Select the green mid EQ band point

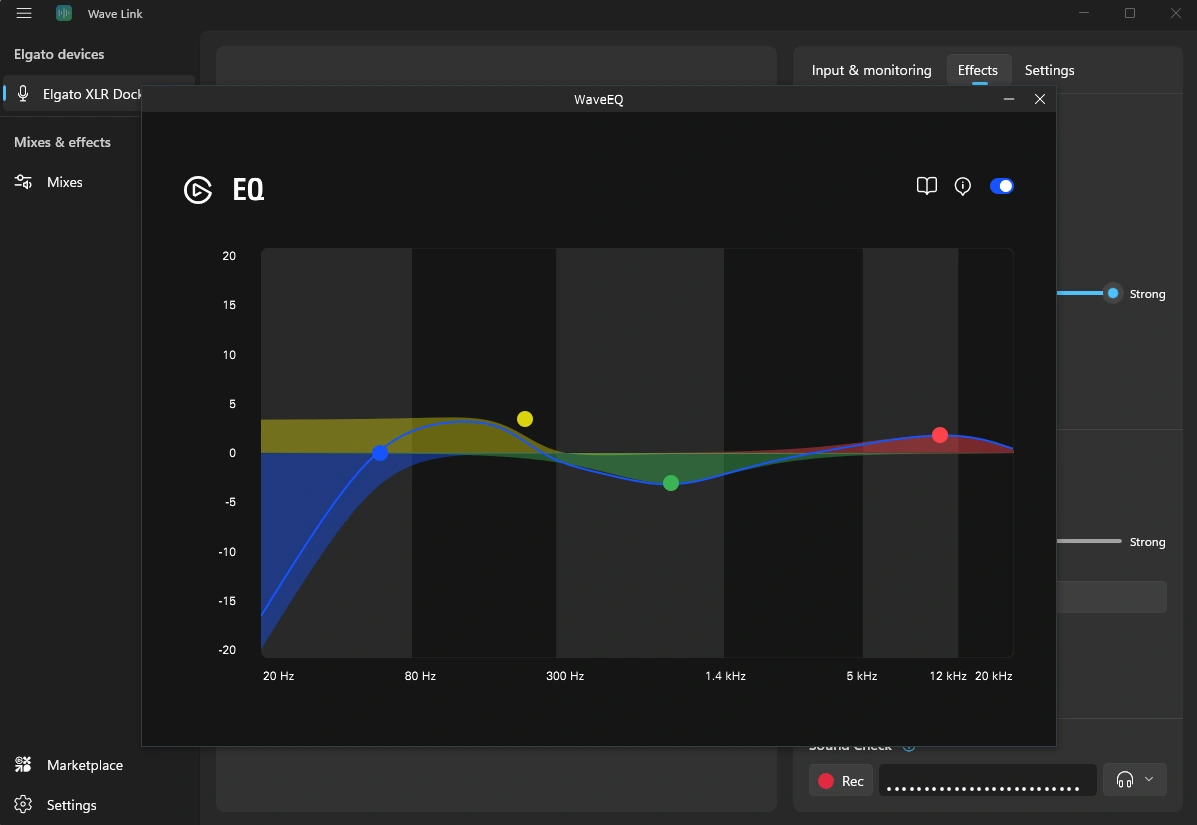coord(671,483)
